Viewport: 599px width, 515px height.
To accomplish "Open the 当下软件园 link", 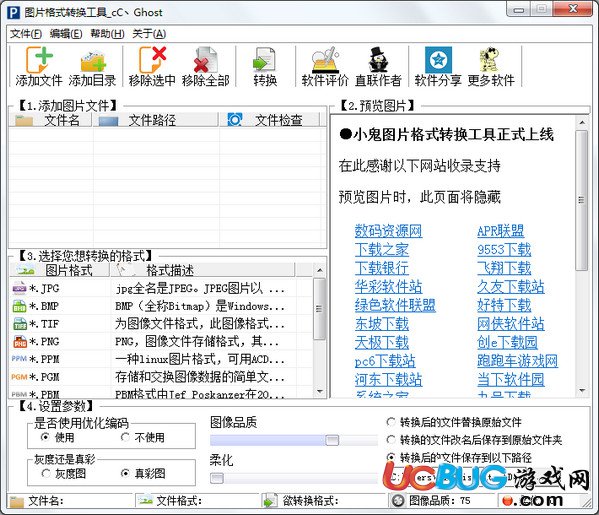I will (510, 379).
